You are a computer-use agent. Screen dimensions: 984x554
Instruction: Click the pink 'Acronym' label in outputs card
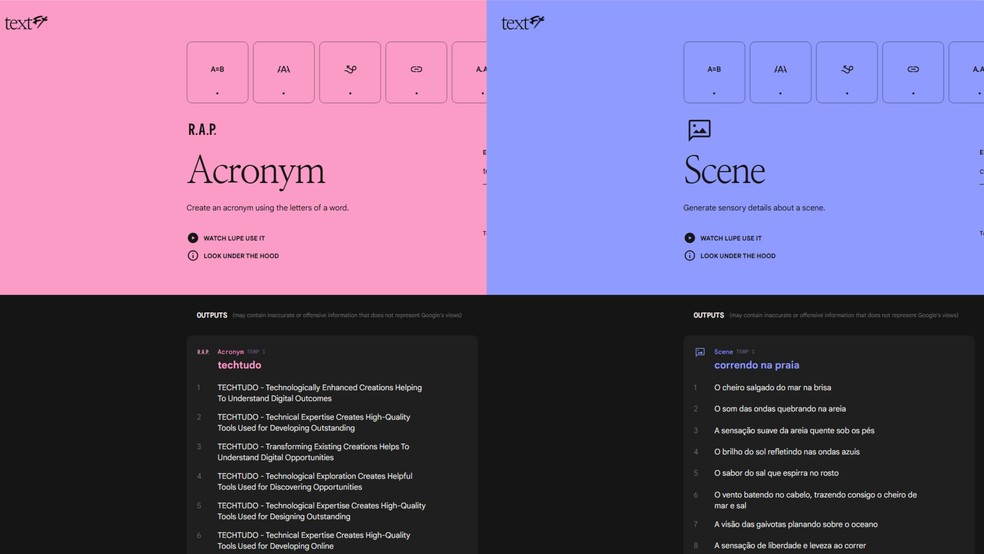pyautogui.click(x=230, y=352)
